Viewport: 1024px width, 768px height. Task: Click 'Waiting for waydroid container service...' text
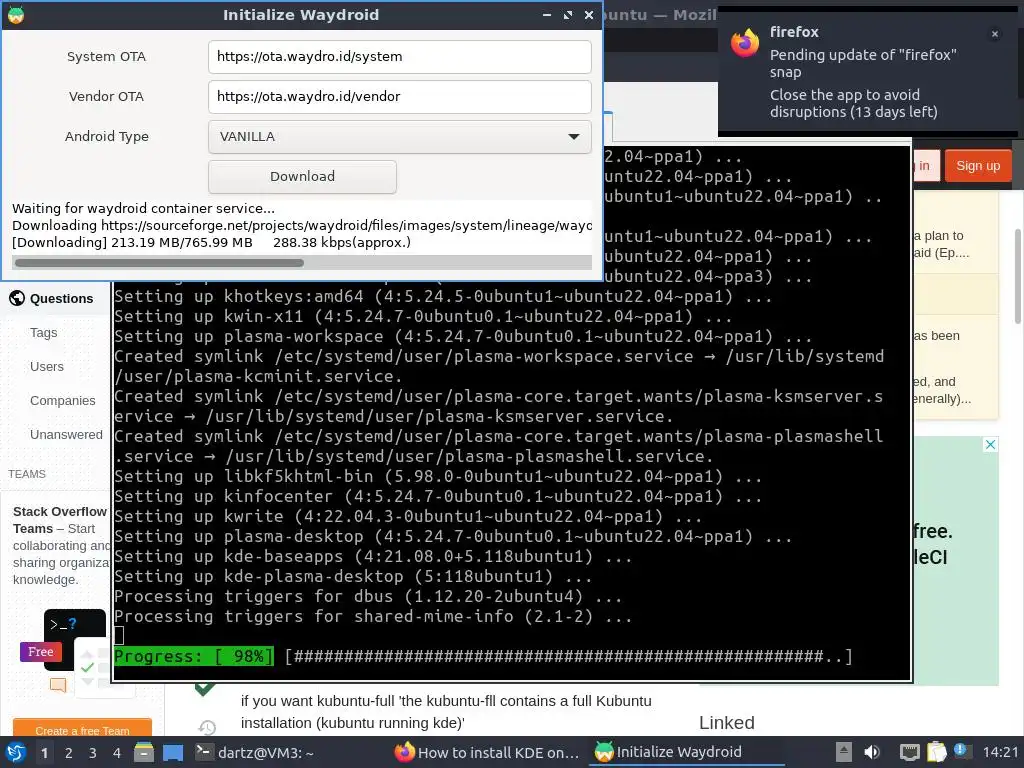coord(143,208)
